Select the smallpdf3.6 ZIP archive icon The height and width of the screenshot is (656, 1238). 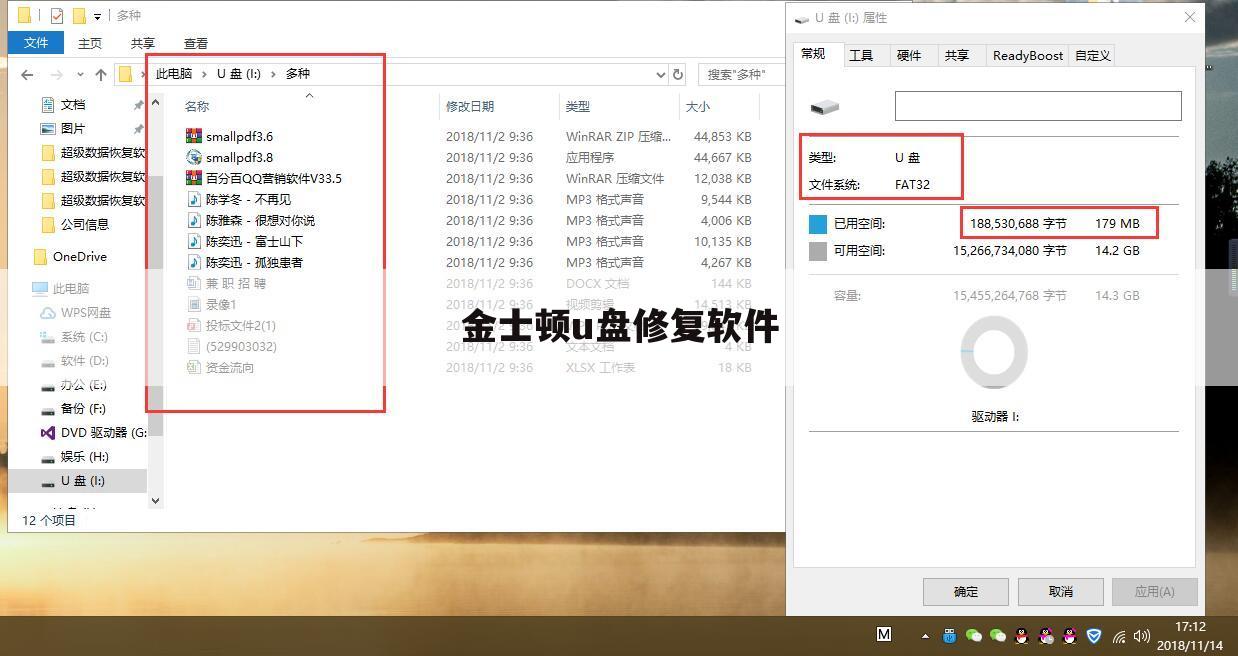tap(194, 136)
